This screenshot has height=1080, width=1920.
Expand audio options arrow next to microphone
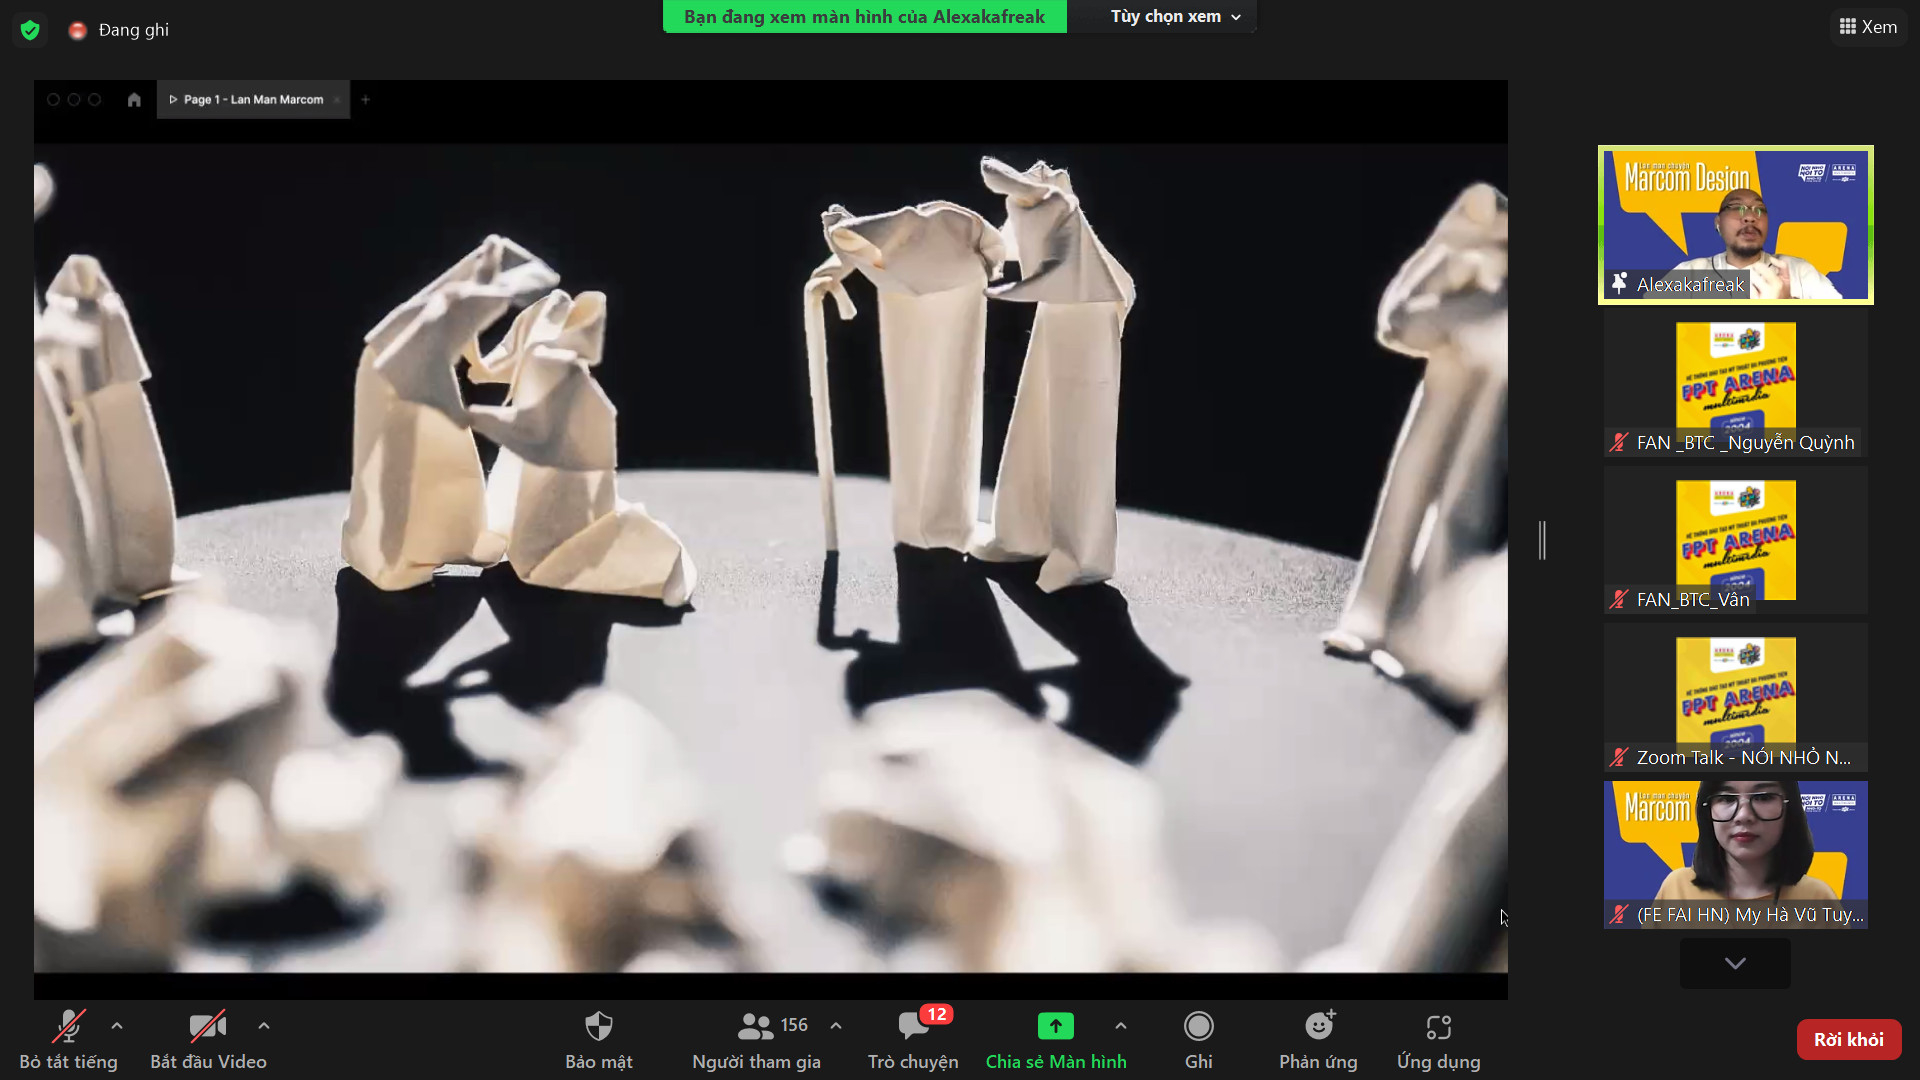pyautogui.click(x=117, y=1025)
